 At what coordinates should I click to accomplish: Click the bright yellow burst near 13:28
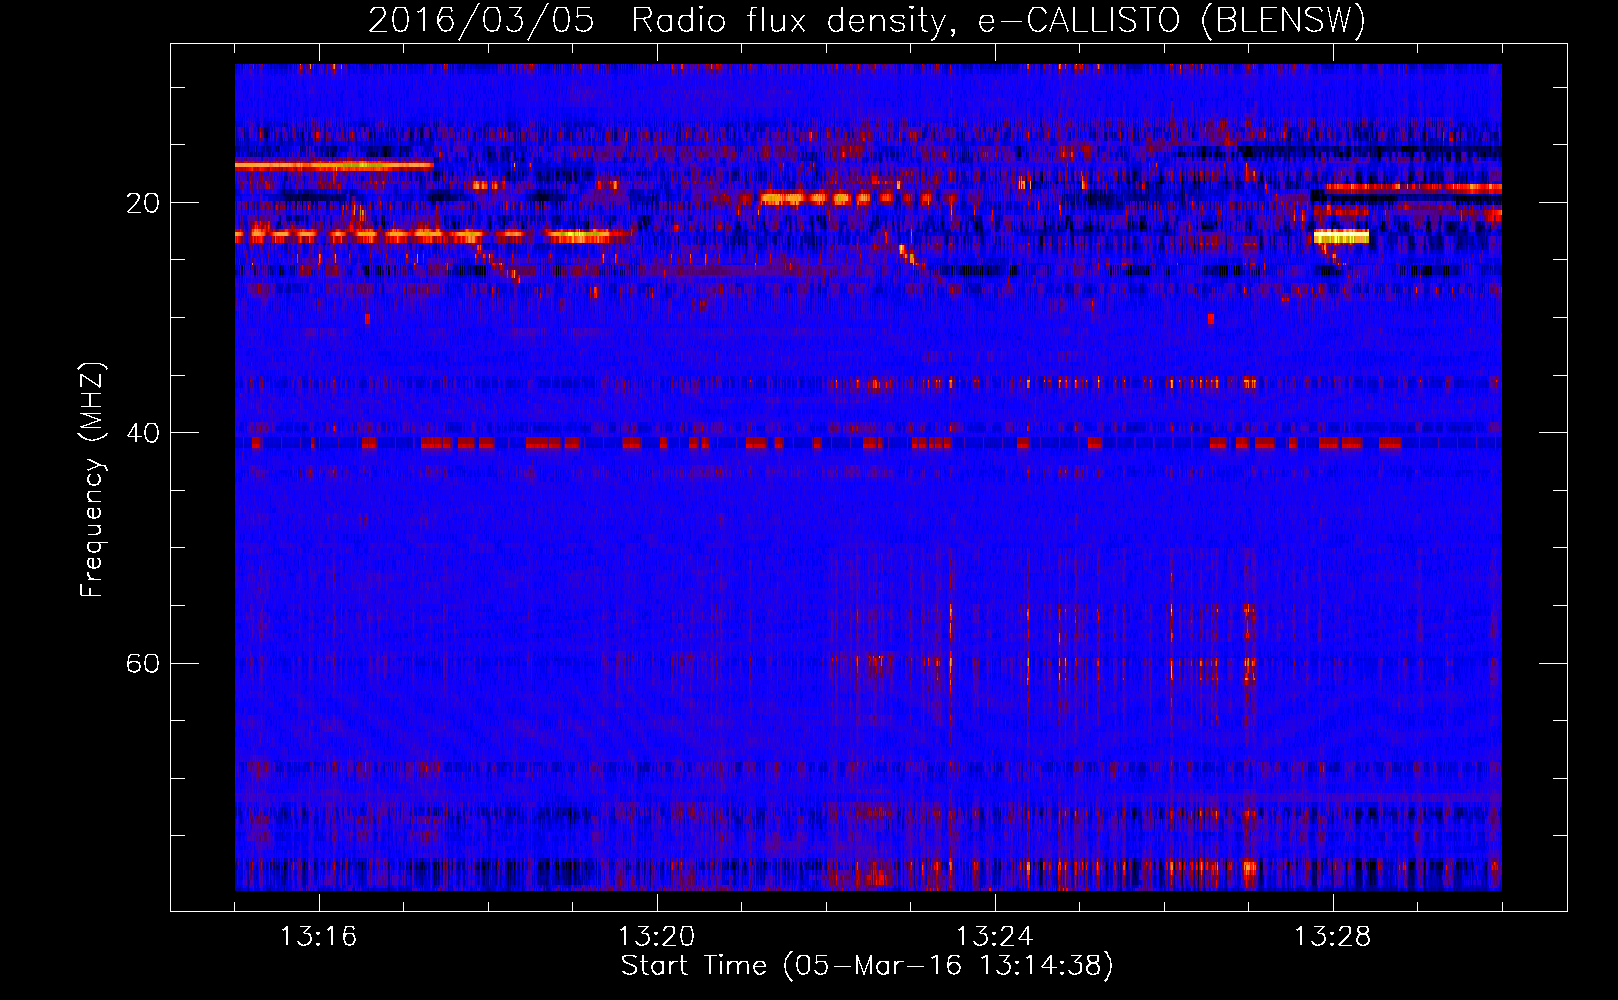point(1340,237)
